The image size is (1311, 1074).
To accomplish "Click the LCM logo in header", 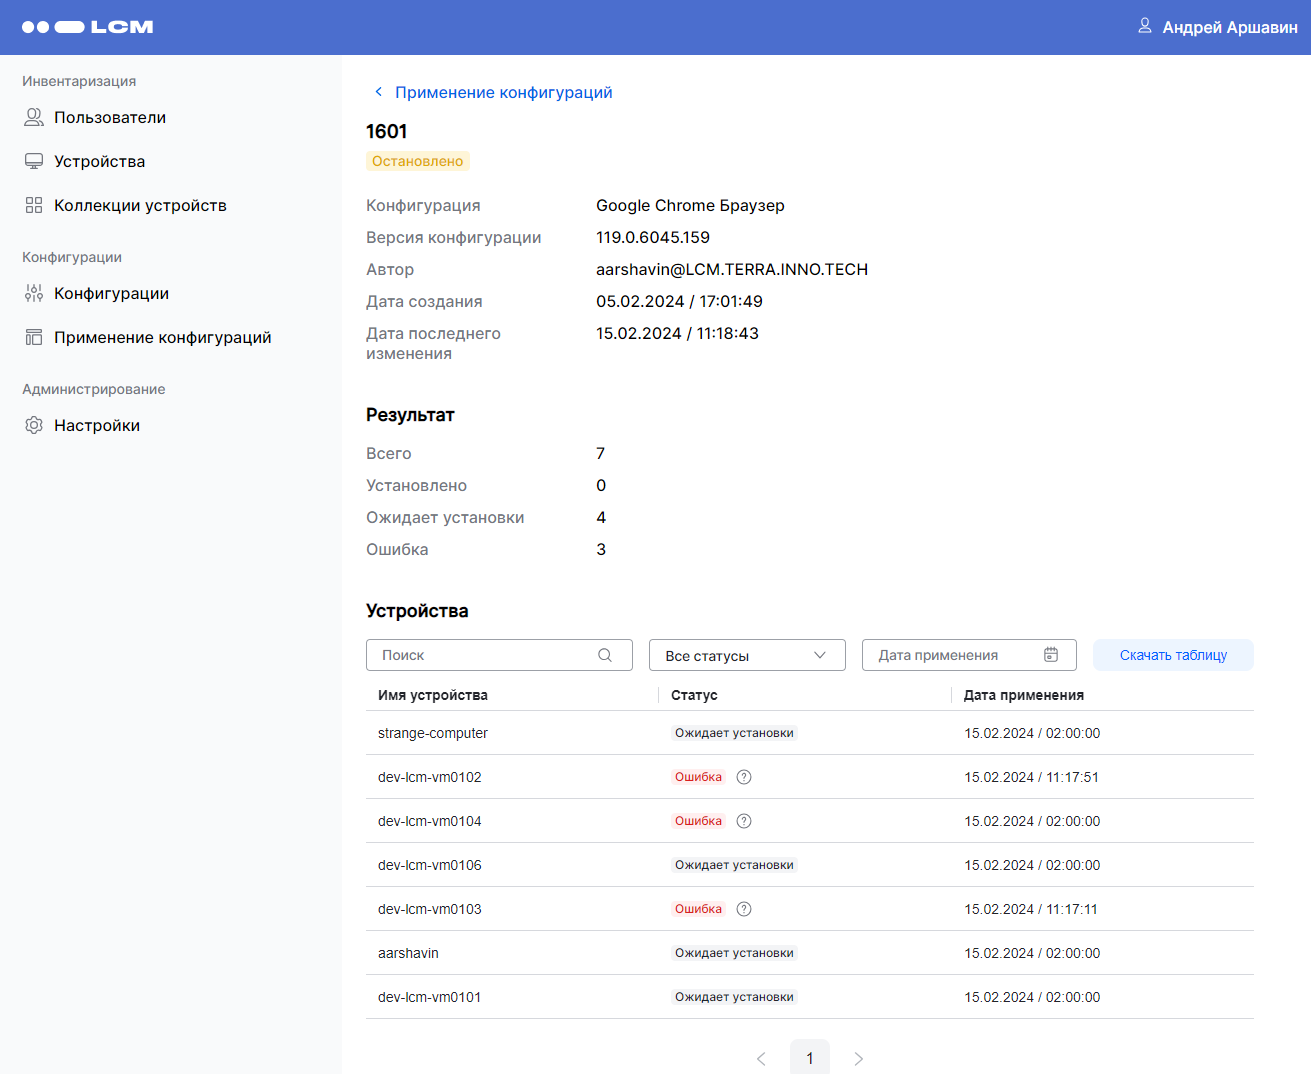I will 88,27.
